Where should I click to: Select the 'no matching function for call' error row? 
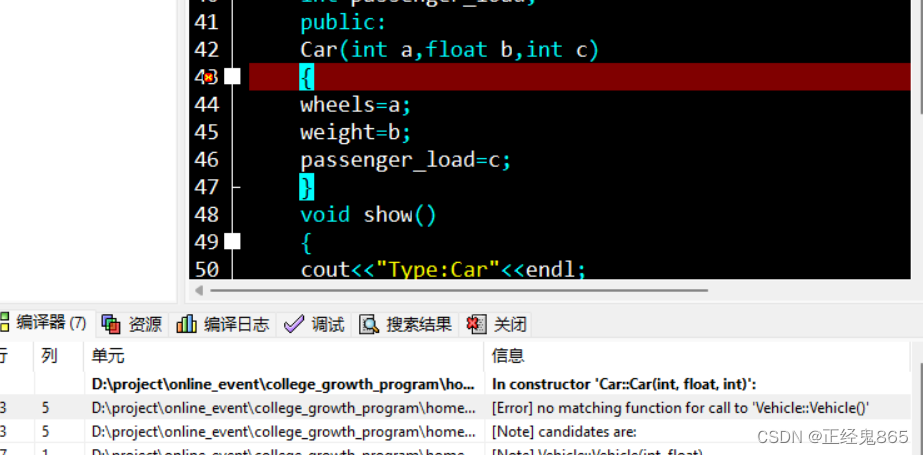[455, 407]
